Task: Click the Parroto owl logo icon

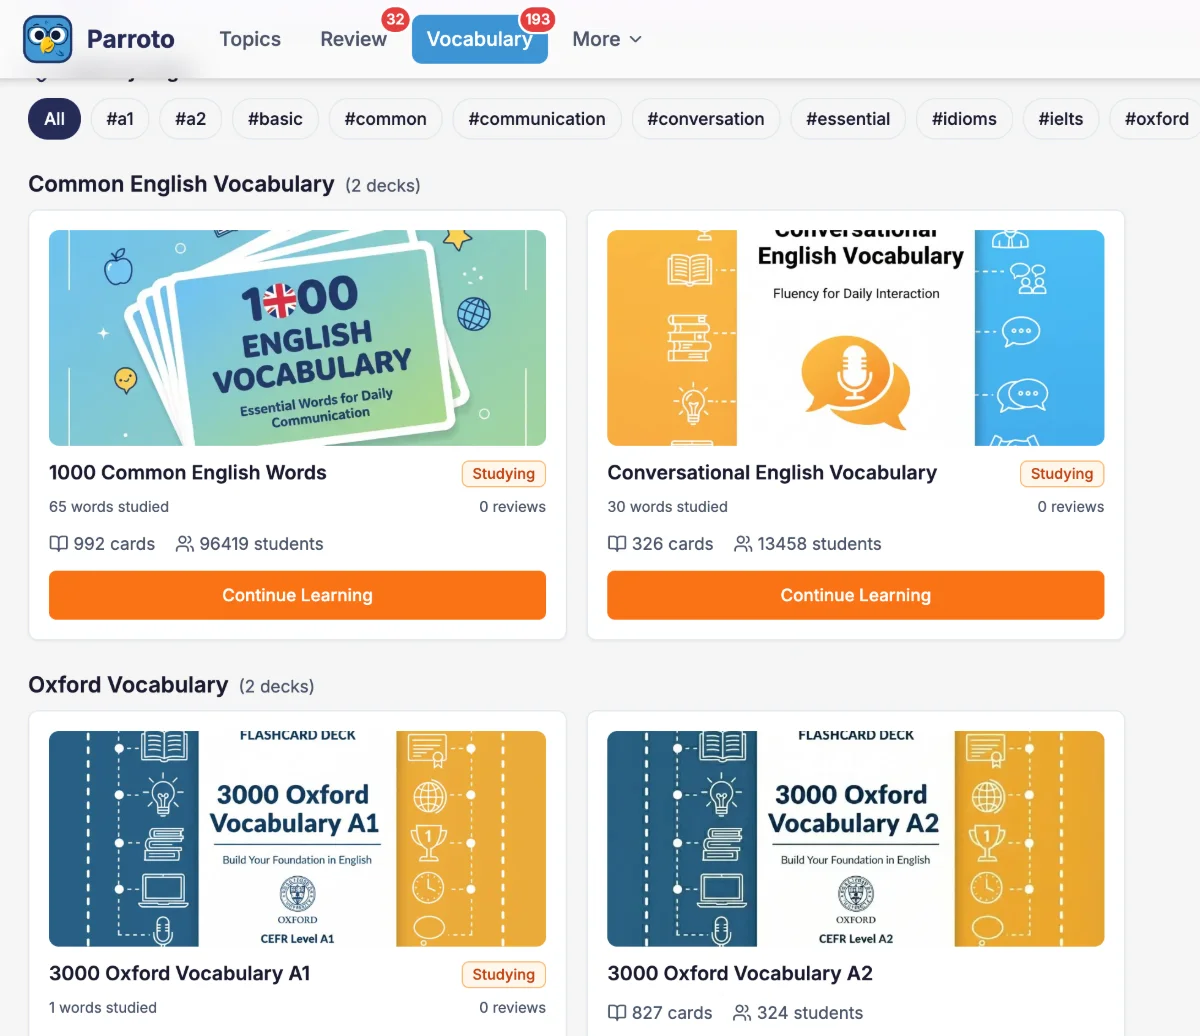Action: 48,39
